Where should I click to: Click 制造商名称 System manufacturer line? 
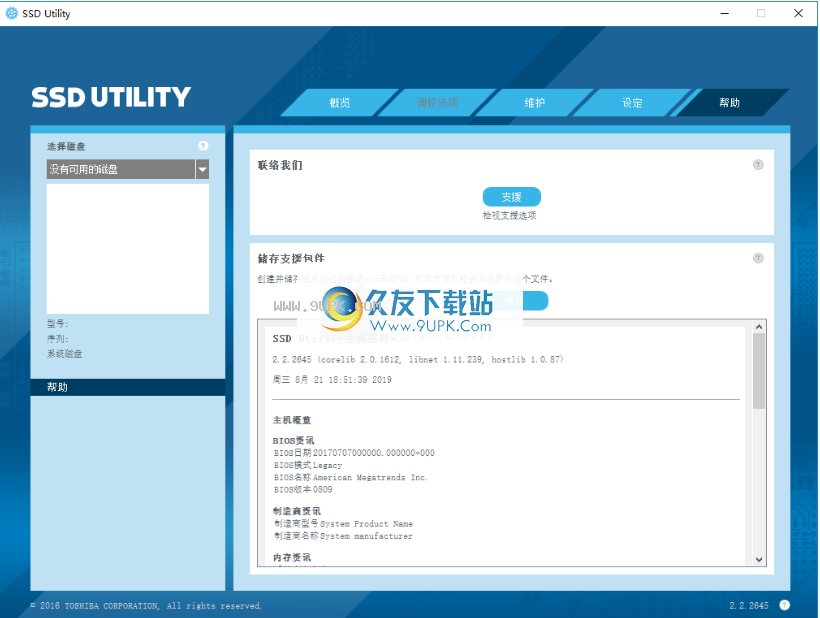click(x=344, y=536)
